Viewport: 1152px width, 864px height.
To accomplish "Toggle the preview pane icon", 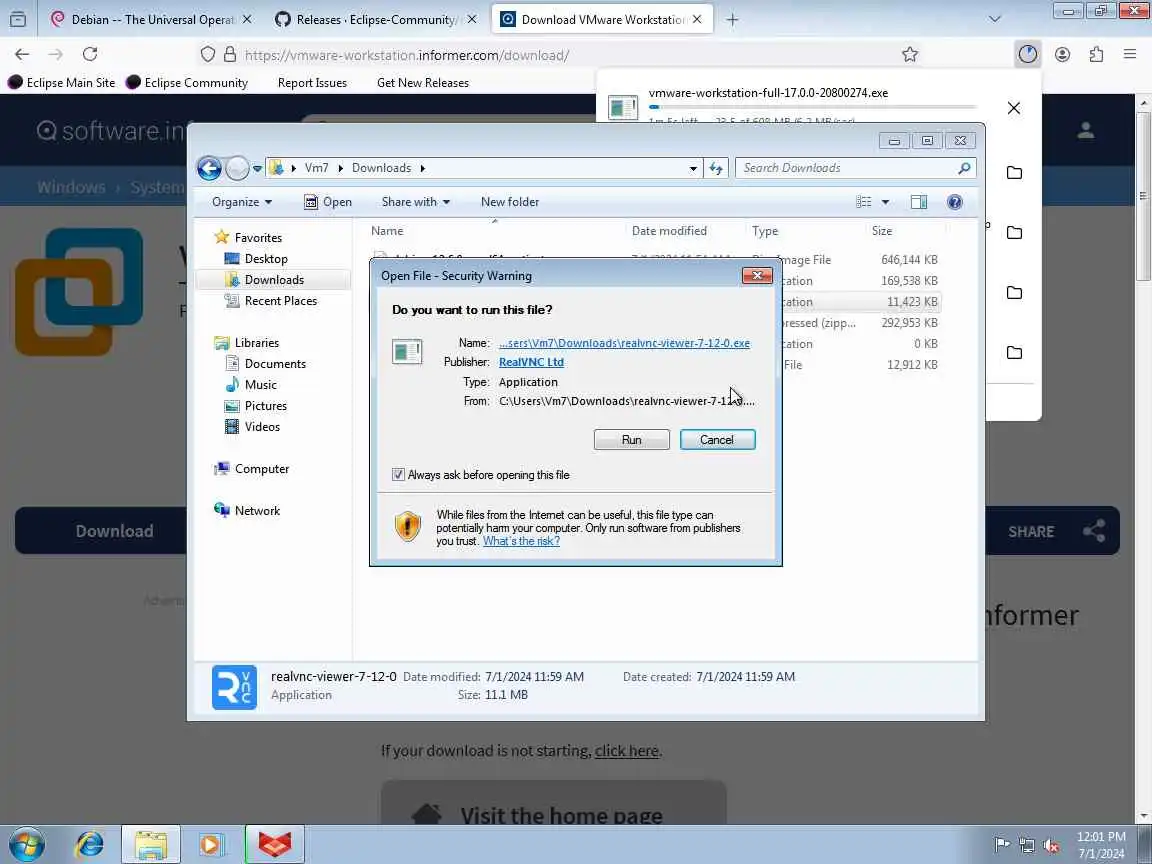I will point(918,202).
